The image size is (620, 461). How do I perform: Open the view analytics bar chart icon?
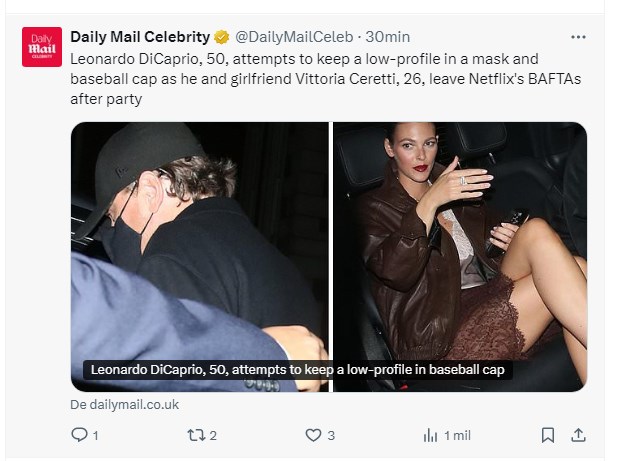click(x=431, y=435)
